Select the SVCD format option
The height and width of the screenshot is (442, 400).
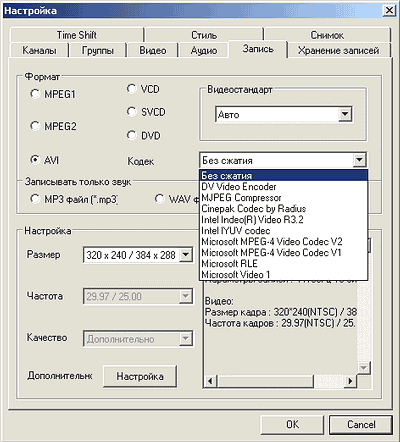click(131, 112)
